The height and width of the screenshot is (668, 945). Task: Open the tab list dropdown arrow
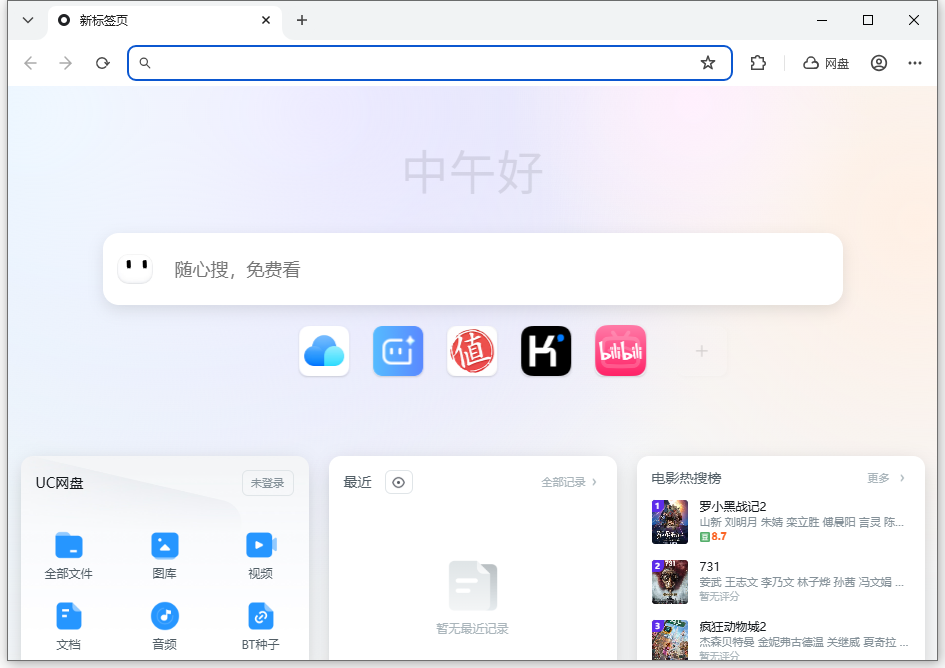tap(27, 20)
